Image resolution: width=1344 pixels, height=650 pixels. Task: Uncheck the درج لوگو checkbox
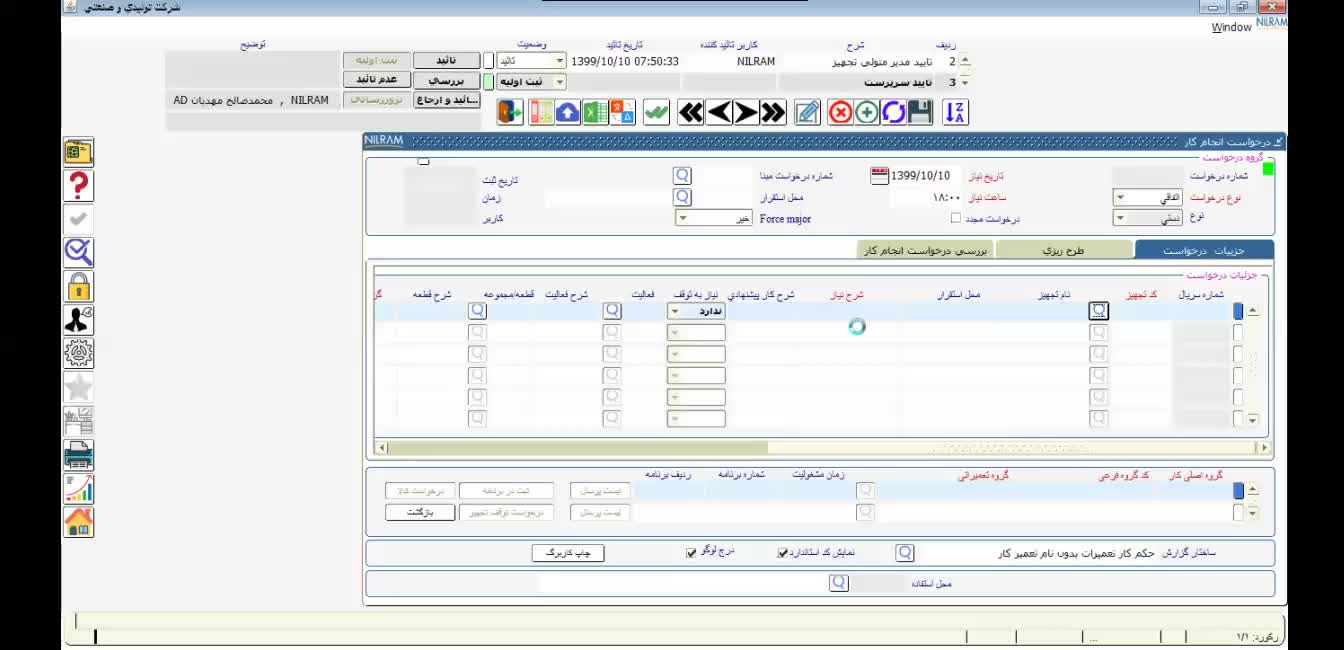click(690, 552)
